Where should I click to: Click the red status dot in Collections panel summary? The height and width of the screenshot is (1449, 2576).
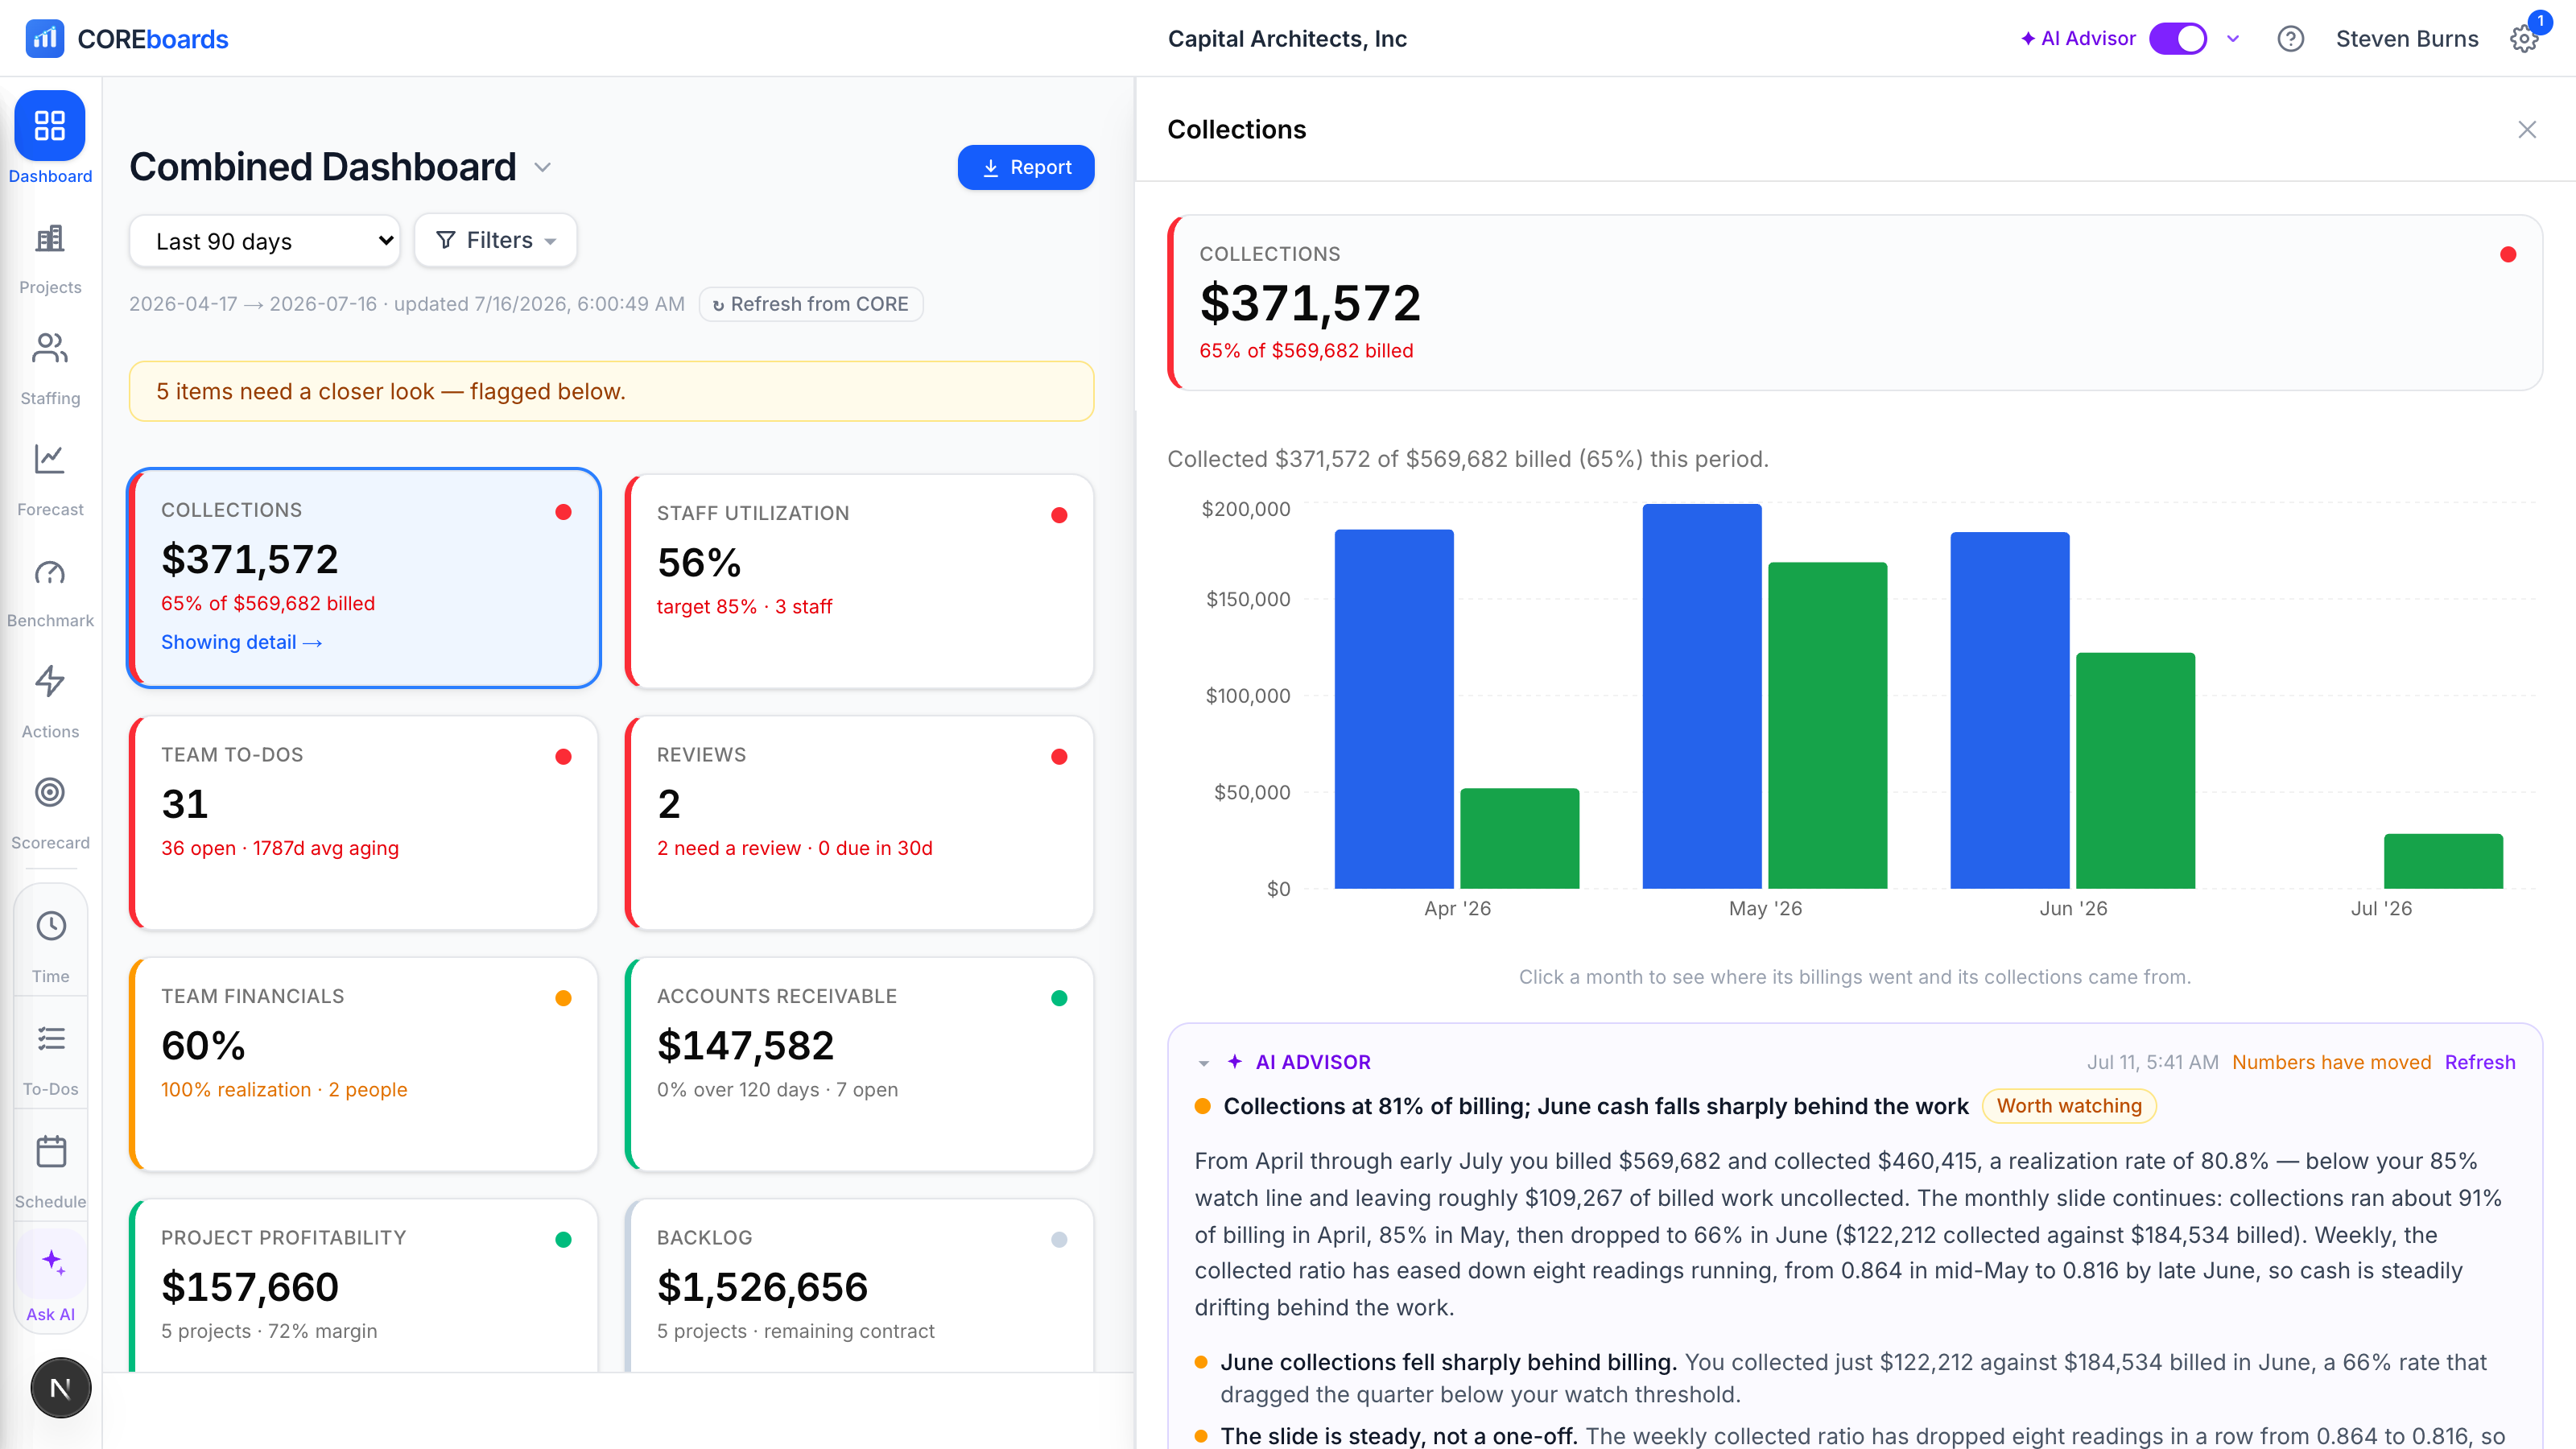pyautogui.click(x=2507, y=255)
